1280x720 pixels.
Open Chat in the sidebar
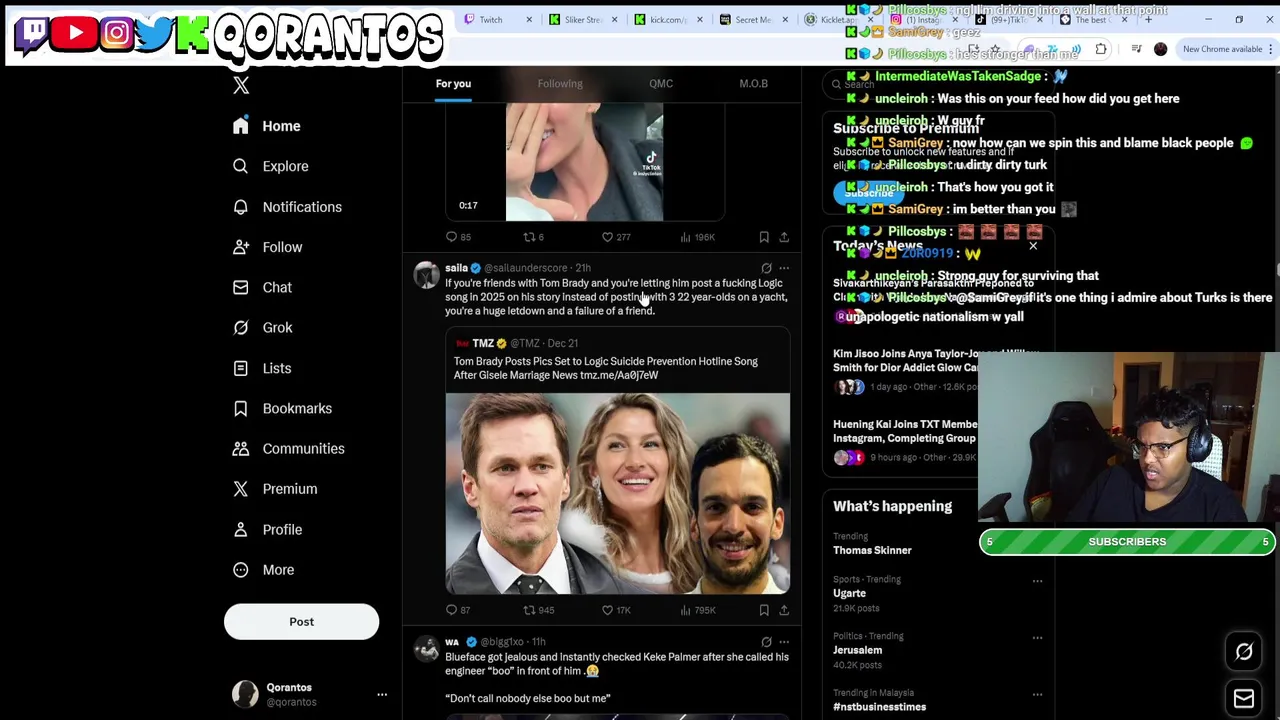point(263,287)
